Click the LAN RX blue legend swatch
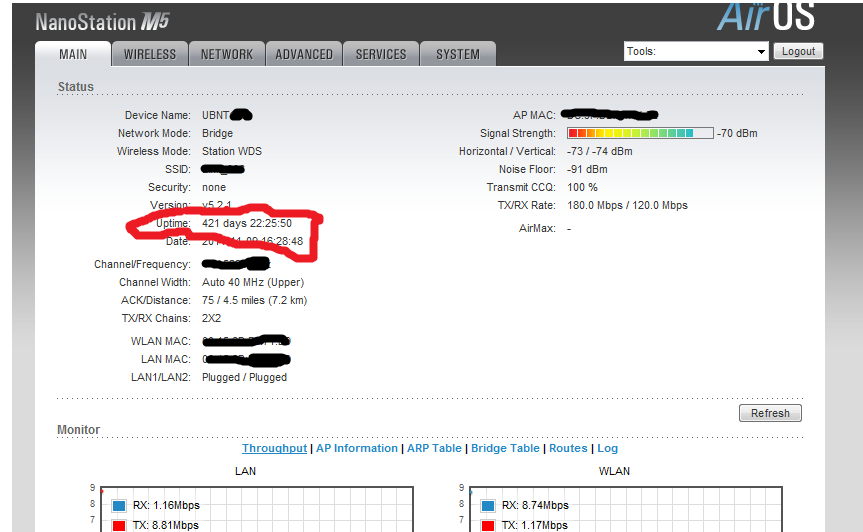Screen dimensions: 863x532 [119, 506]
